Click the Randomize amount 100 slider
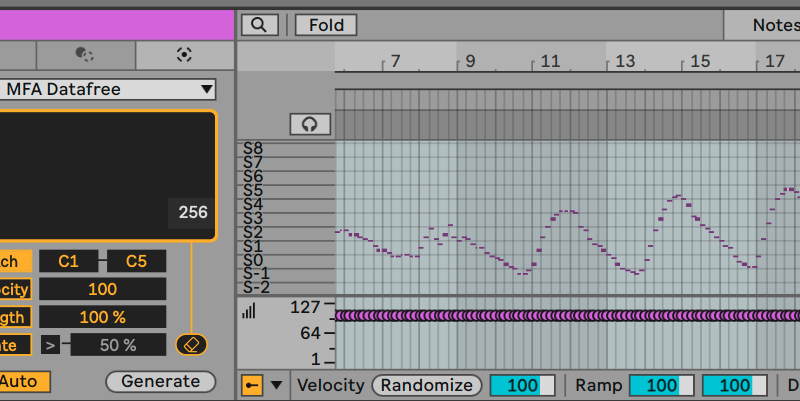This screenshot has width=800, height=401. click(521, 385)
